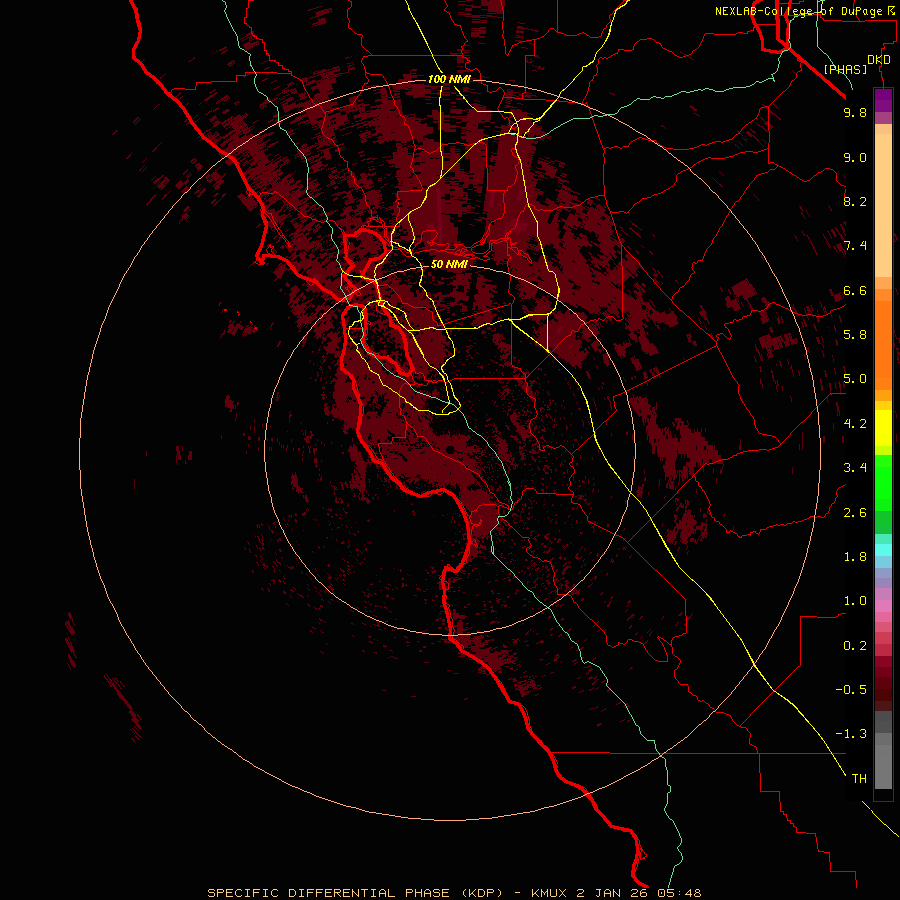Pick the cyan segment of the color bar

tap(883, 550)
